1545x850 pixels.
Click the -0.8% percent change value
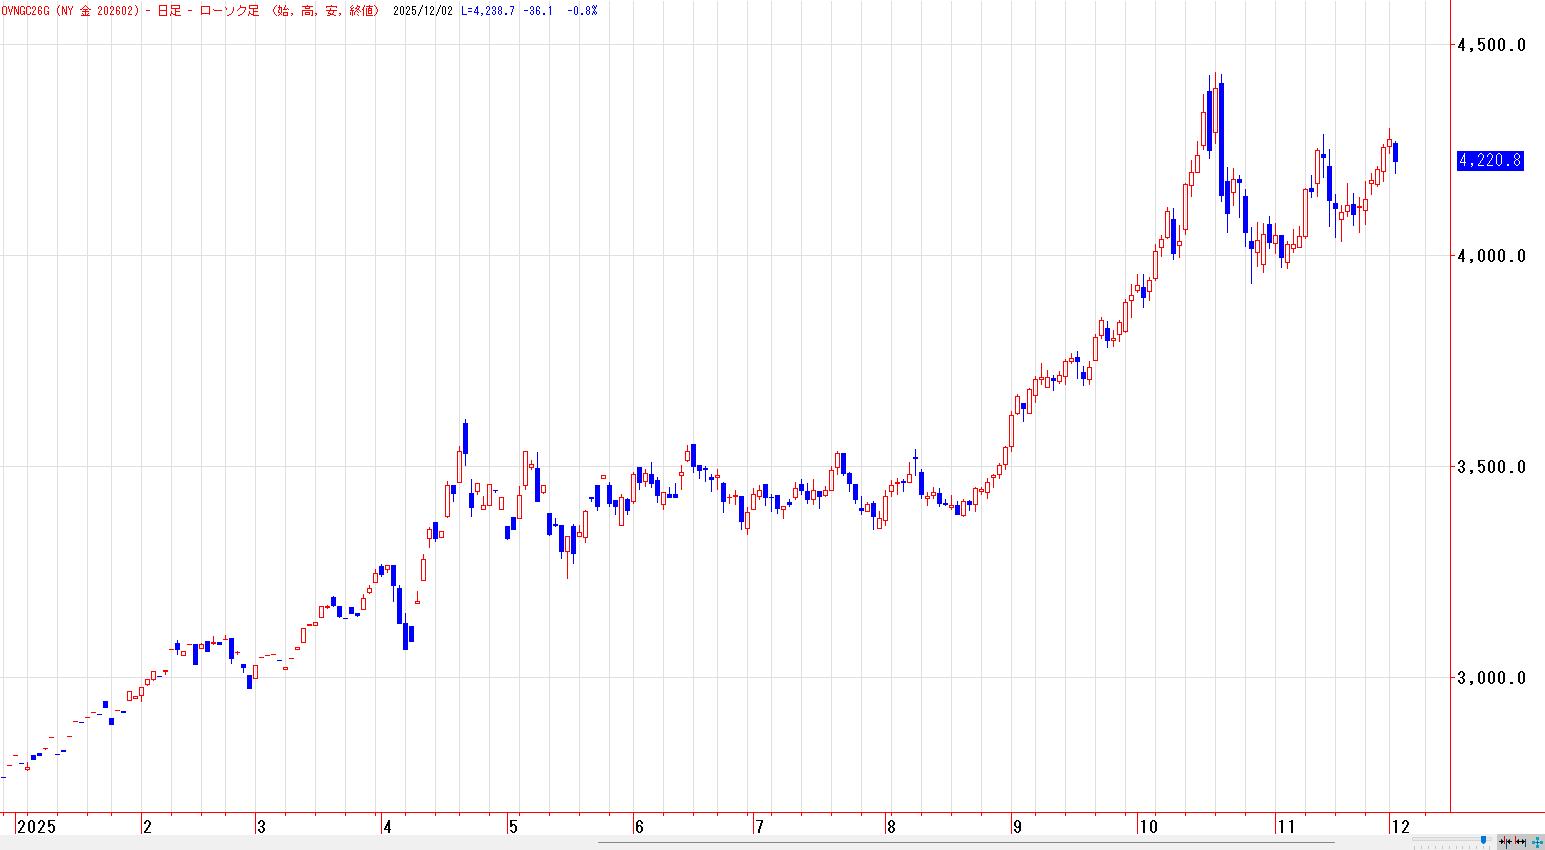[x=584, y=10]
